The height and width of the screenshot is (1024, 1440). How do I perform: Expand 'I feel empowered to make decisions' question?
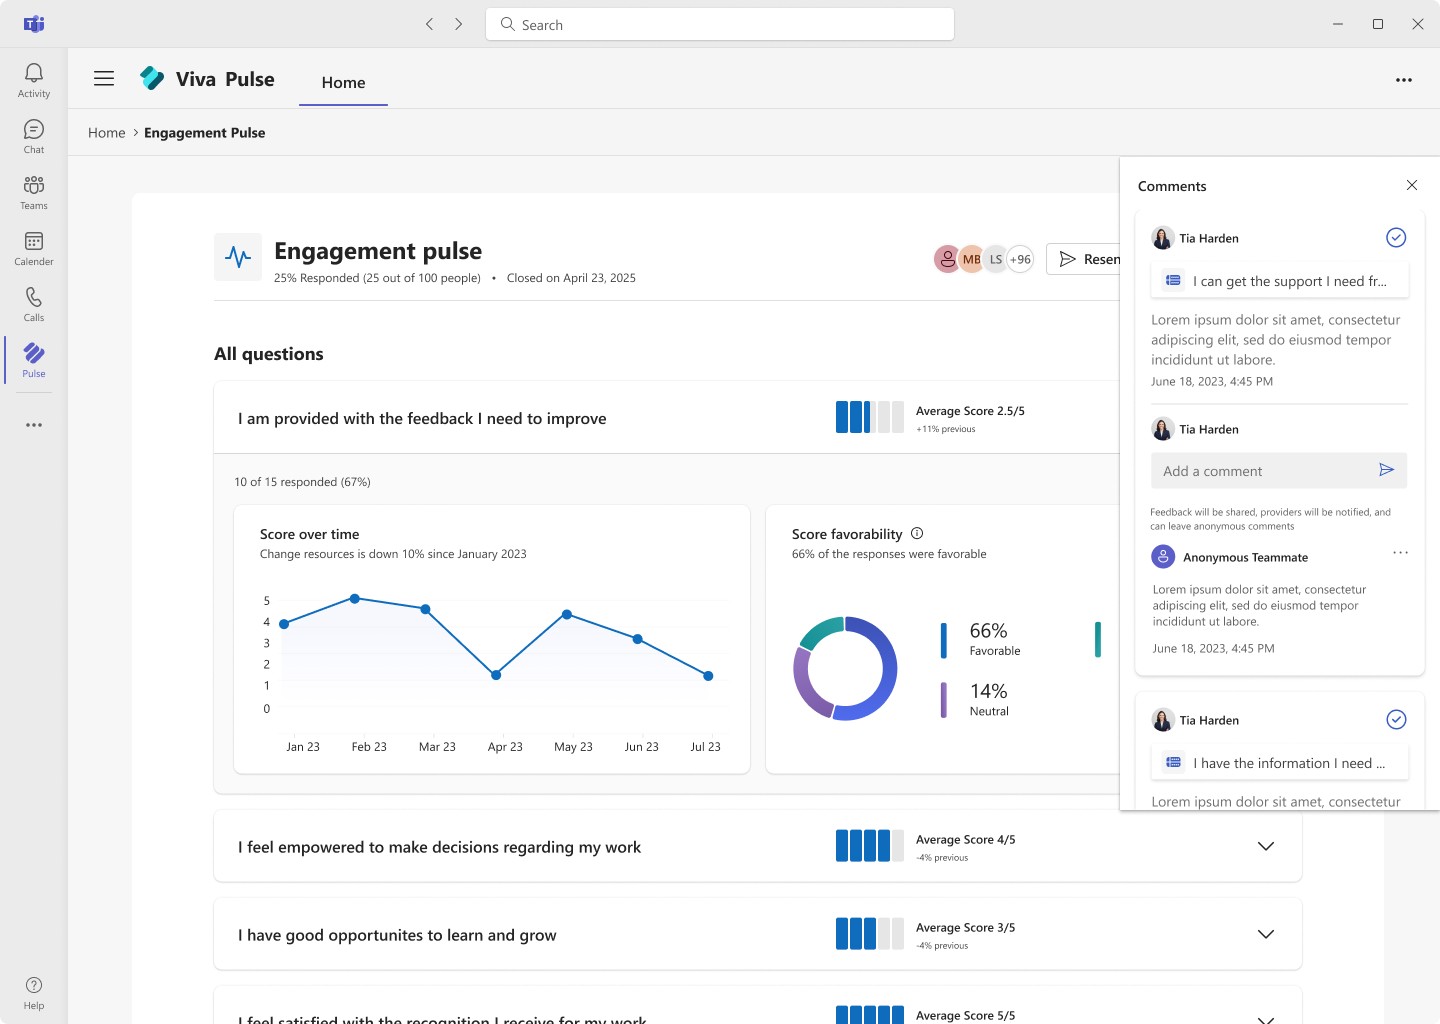[x=1265, y=846]
